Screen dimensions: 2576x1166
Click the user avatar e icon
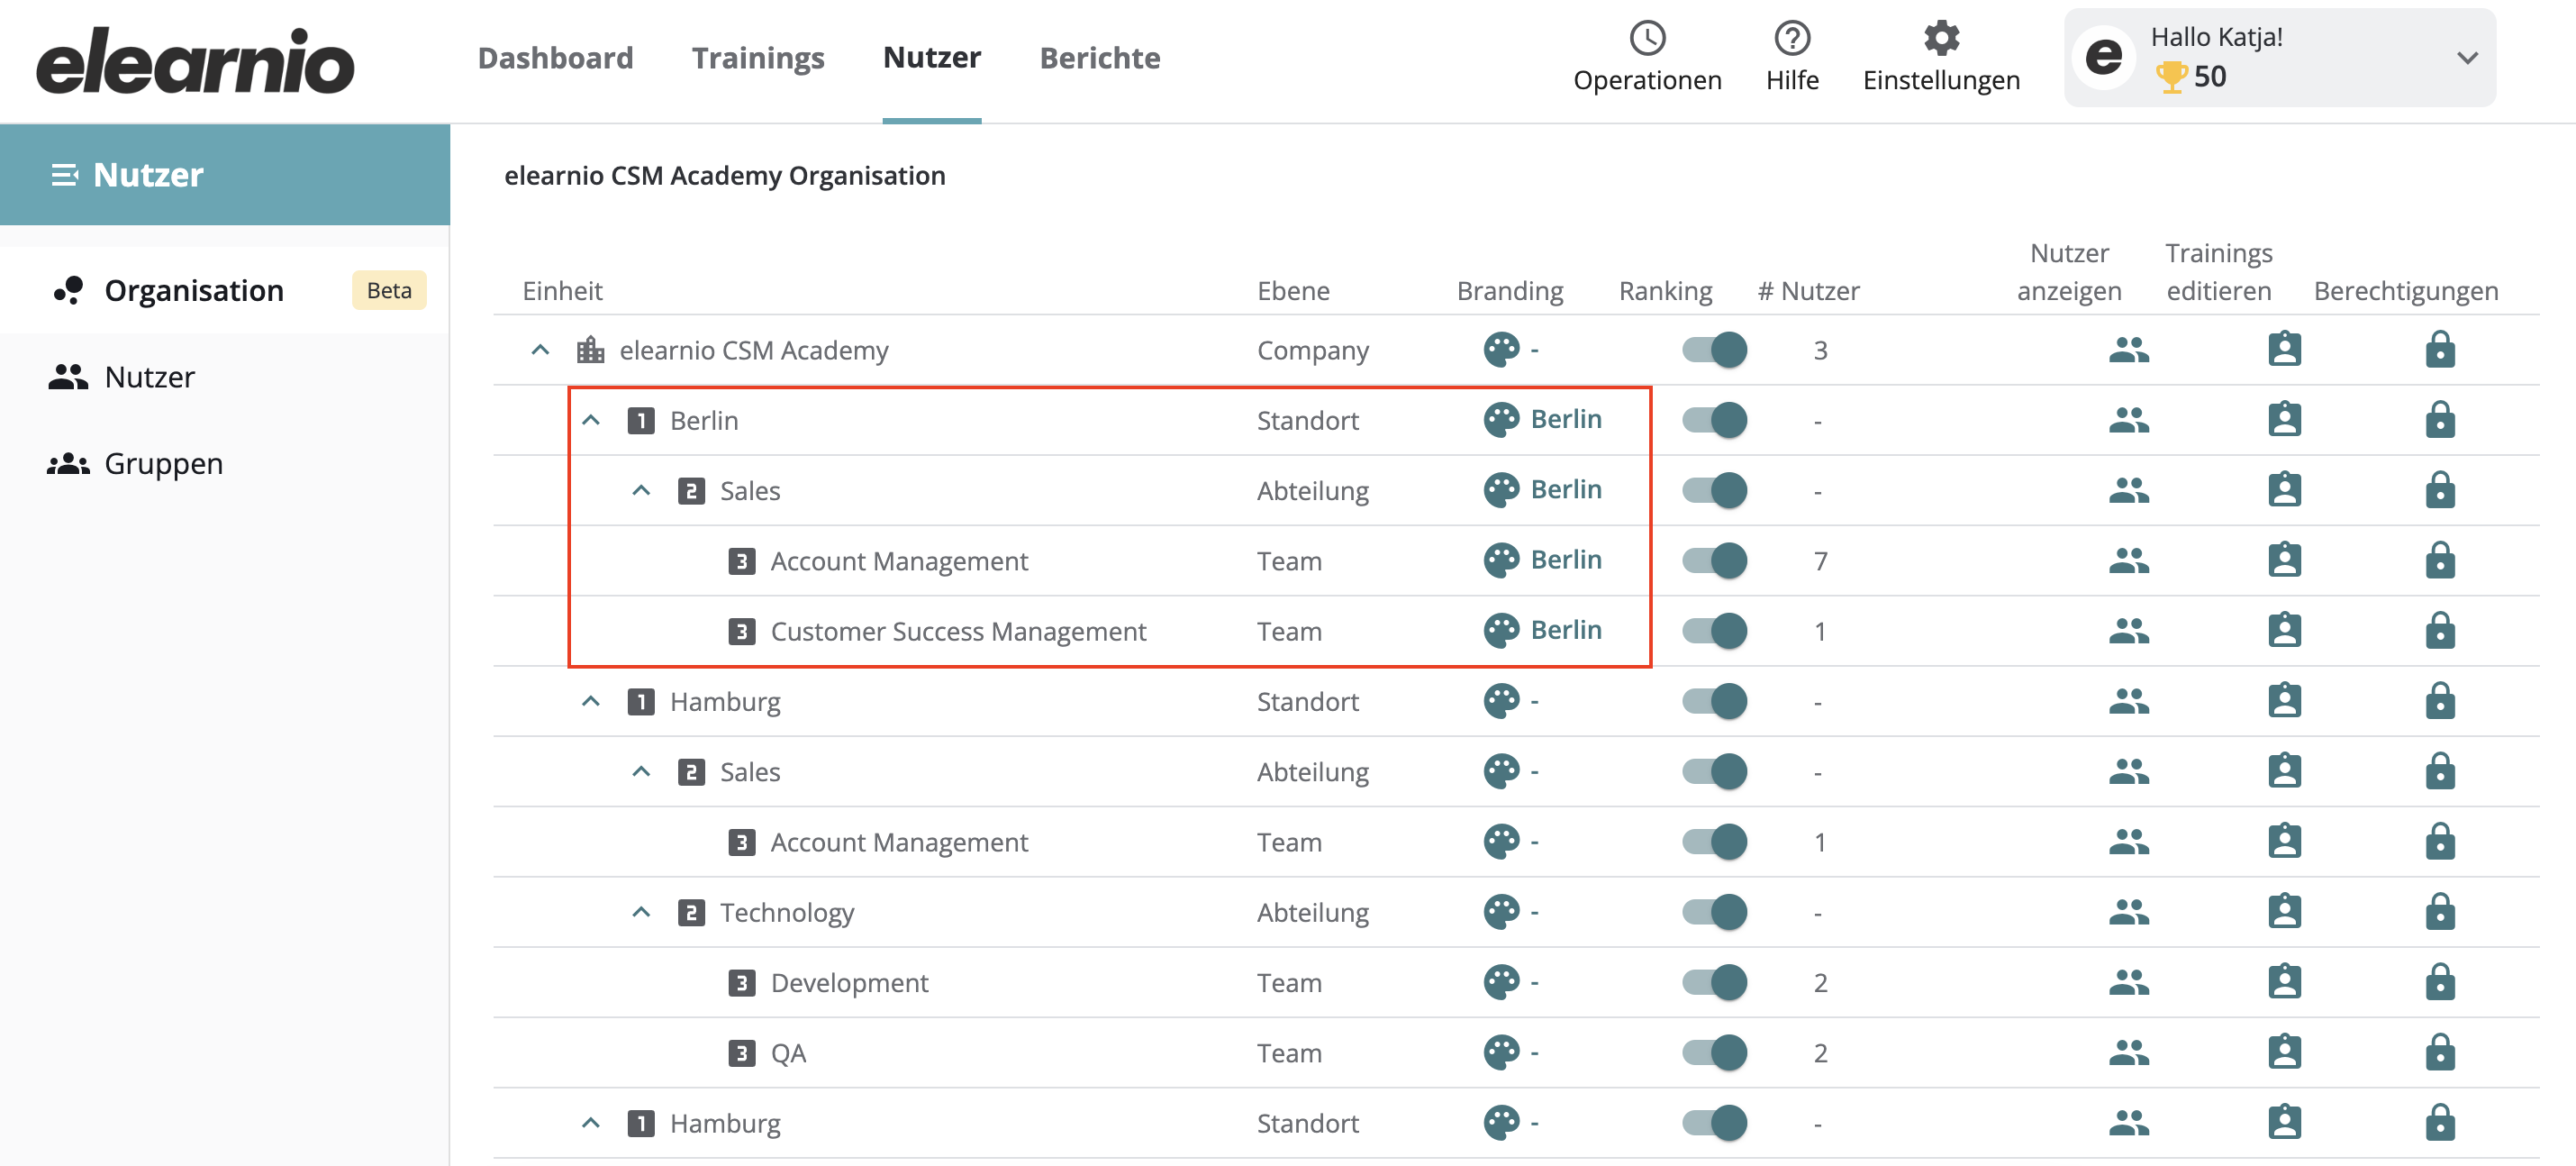pos(2104,57)
